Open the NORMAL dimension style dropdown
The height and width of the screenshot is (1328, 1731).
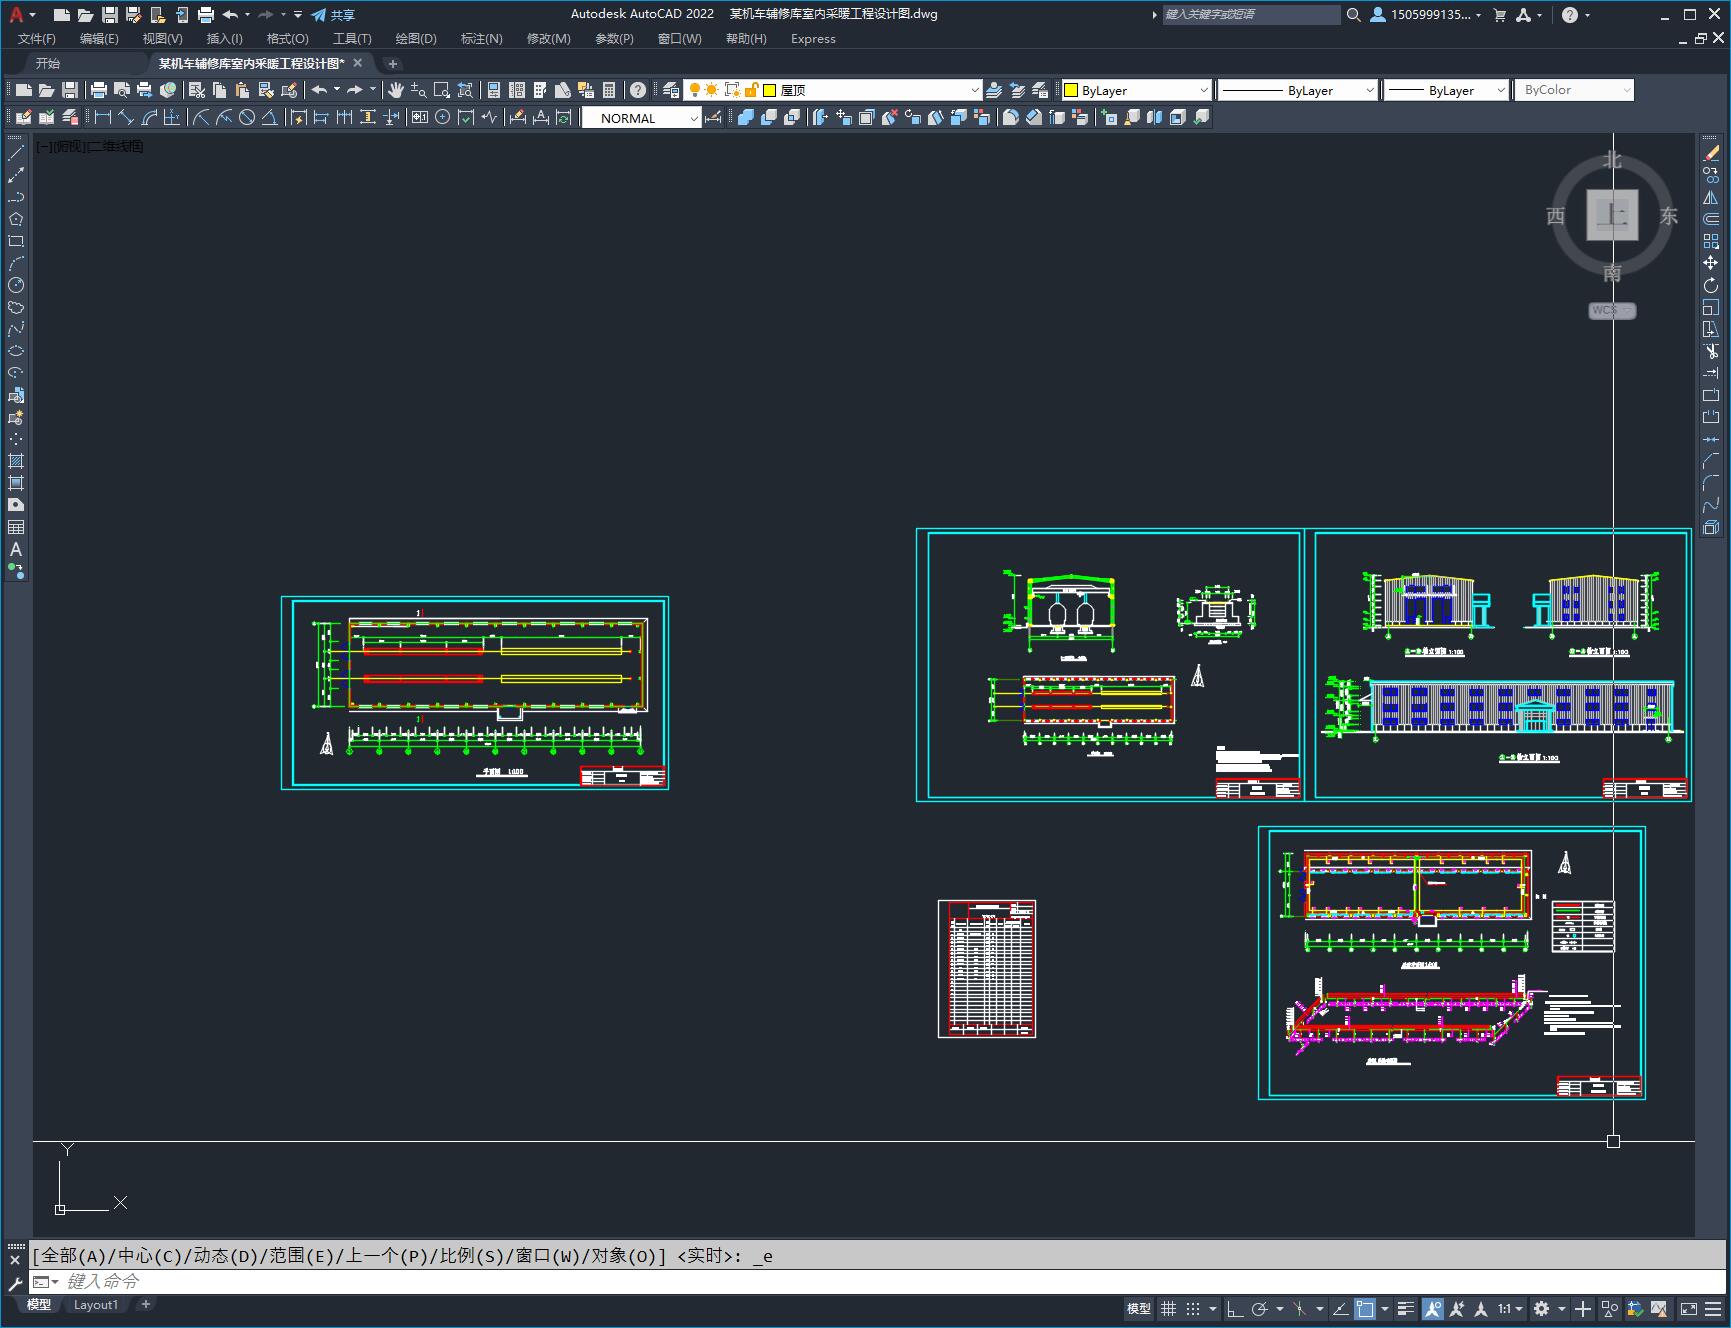coord(642,118)
